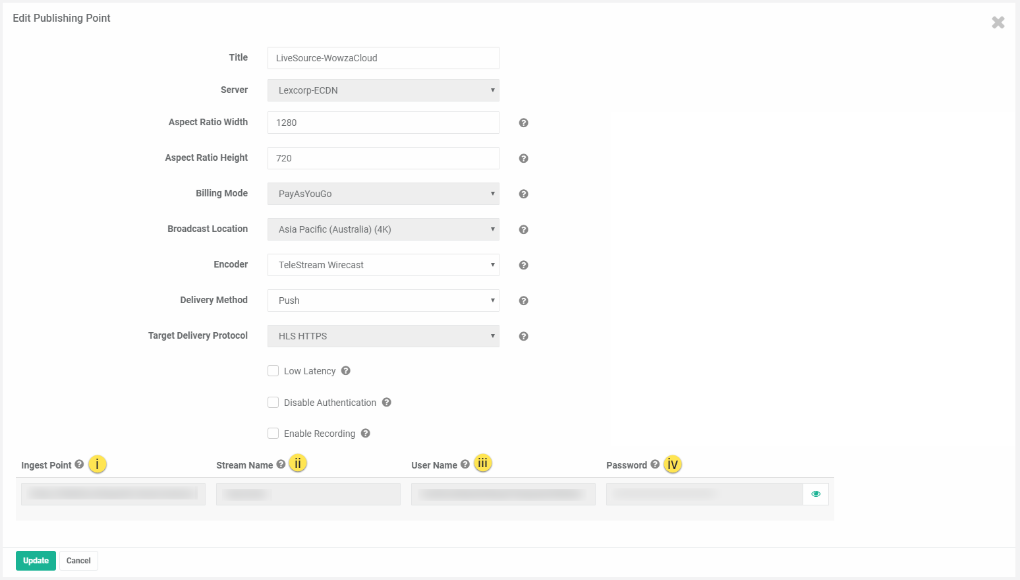The width and height of the screenshot is (1020, 580).
Task: Open the Broadcast Location dropdown
Action: pos(383,230)
